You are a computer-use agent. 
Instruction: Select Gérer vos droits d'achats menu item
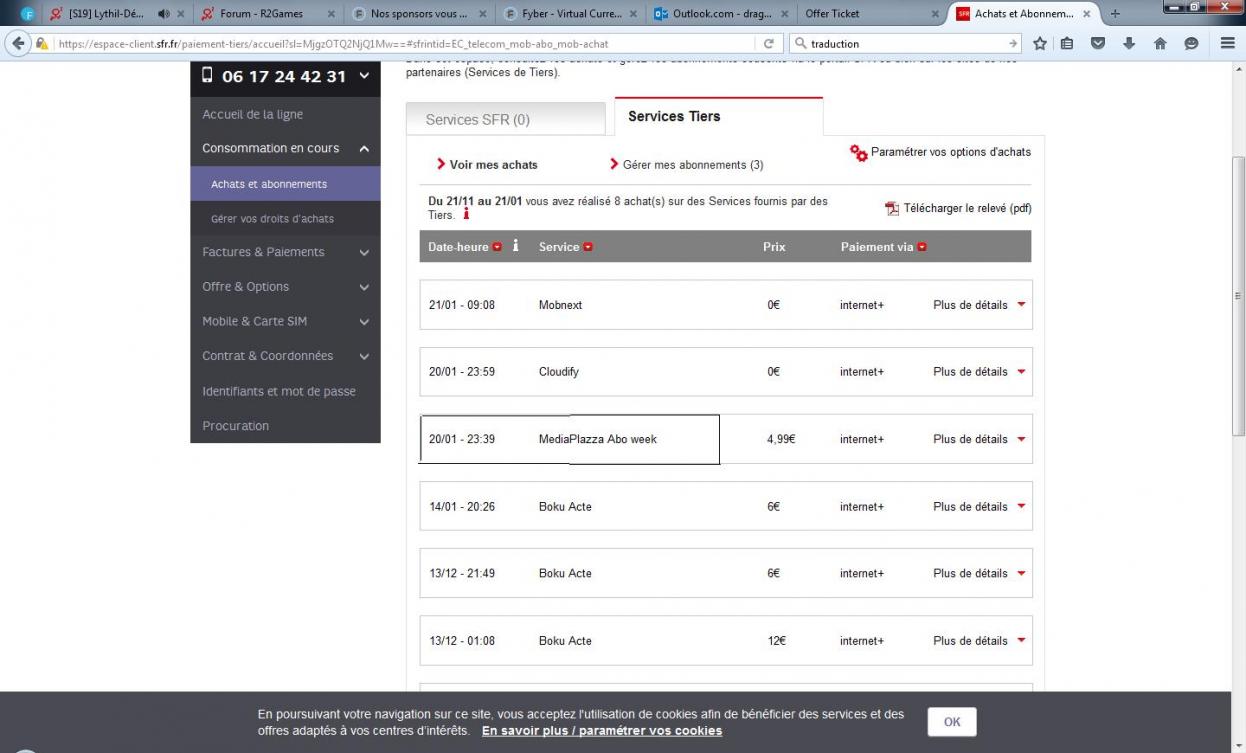coord(272,219)
